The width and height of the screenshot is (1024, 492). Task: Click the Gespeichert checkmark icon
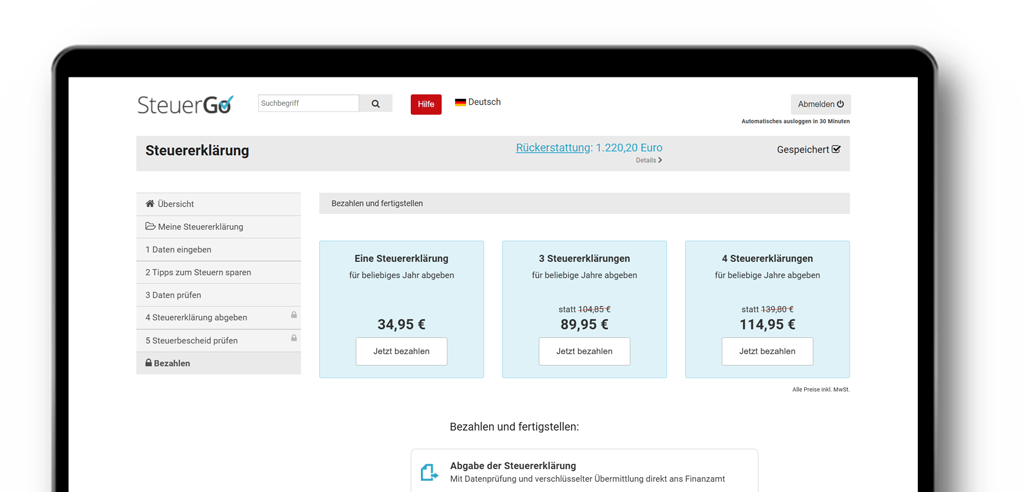[x=837, y=150]
